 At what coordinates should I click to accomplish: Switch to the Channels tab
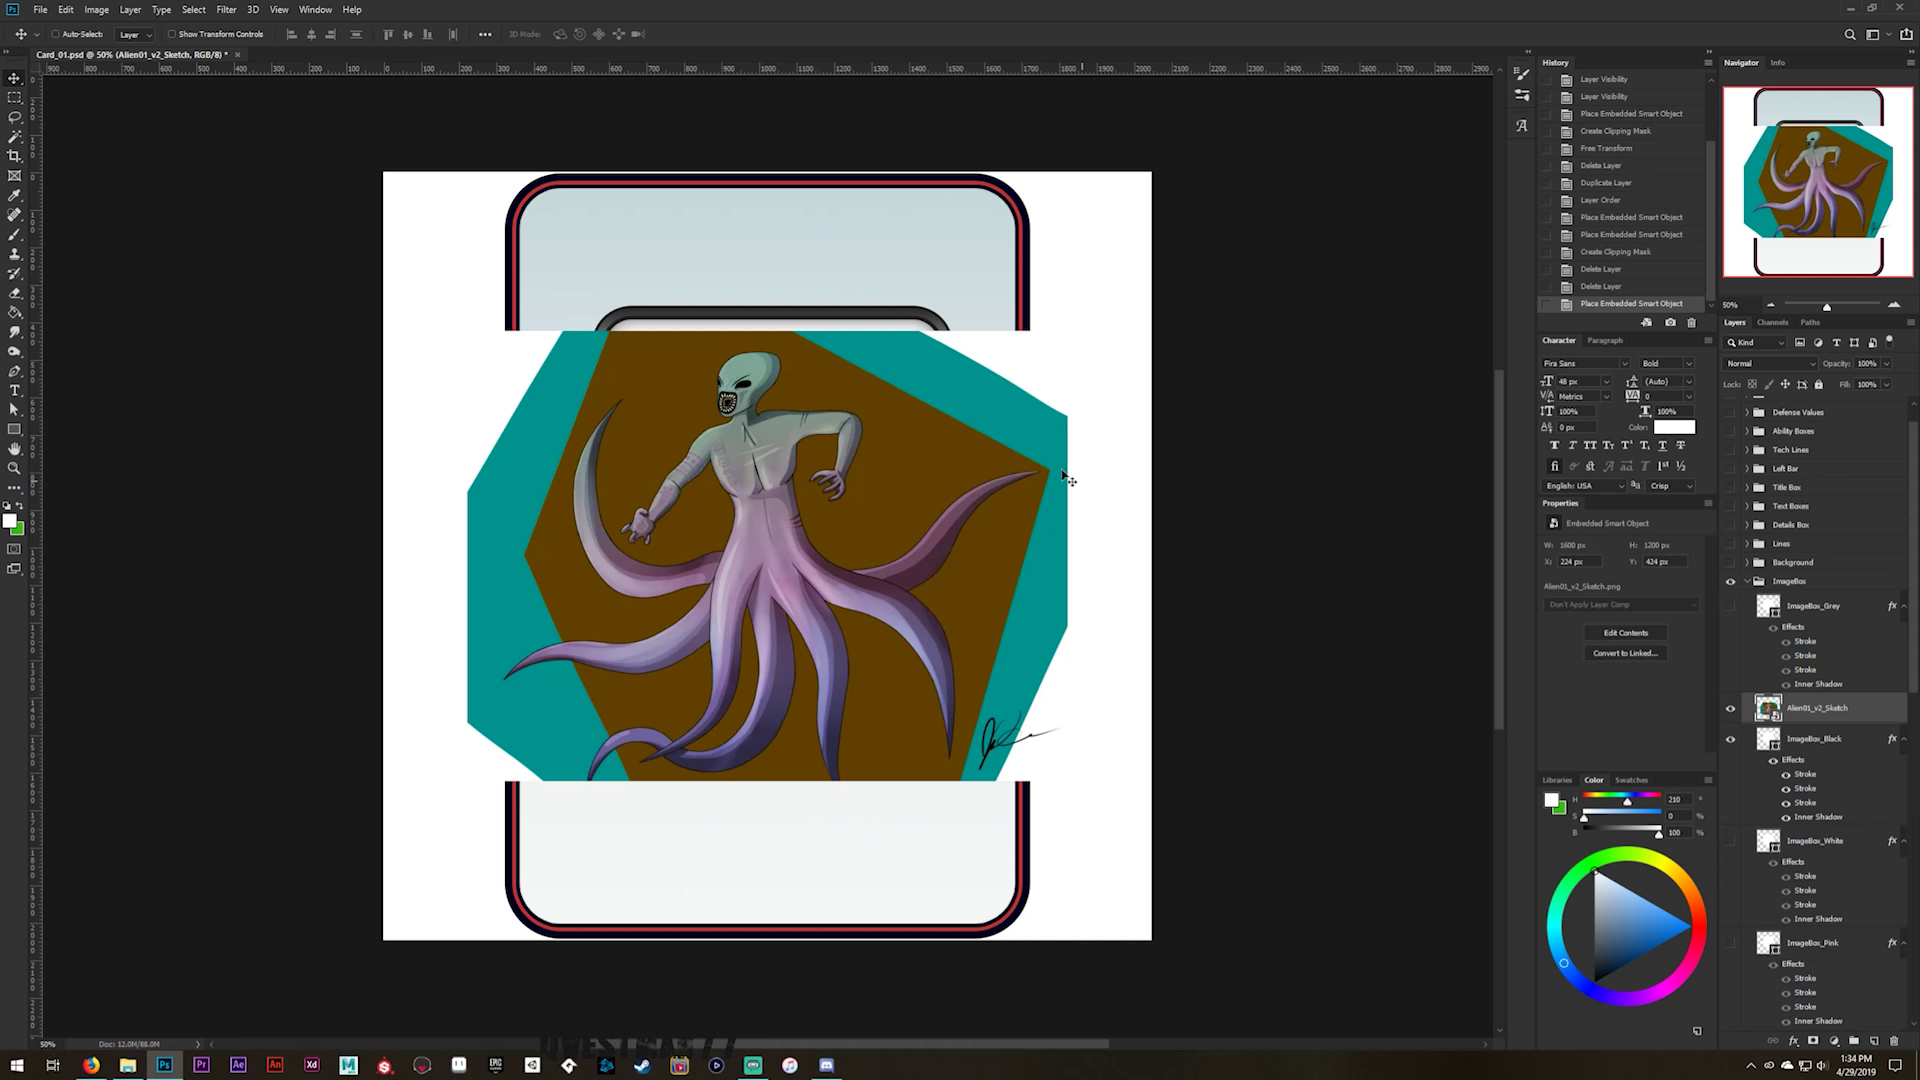[1772, 322]
